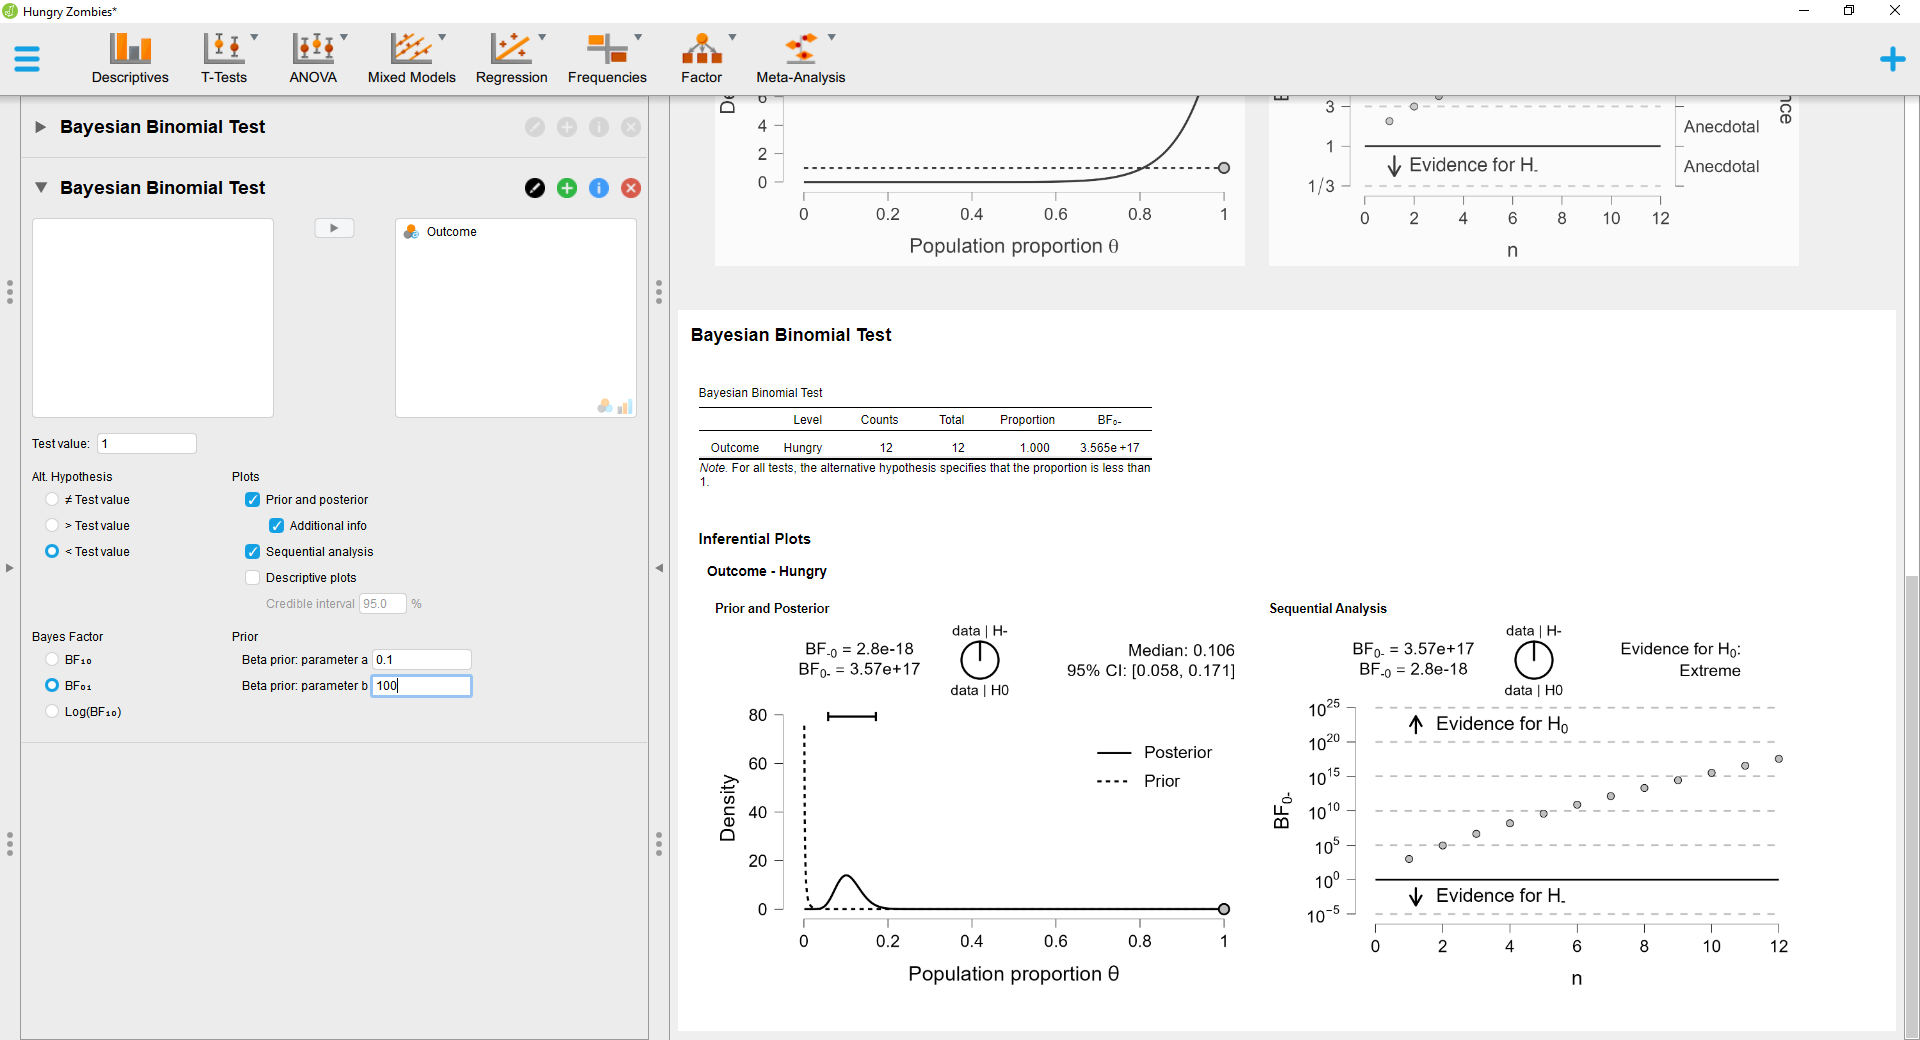Click the Test value input field

tap(146, 443)
